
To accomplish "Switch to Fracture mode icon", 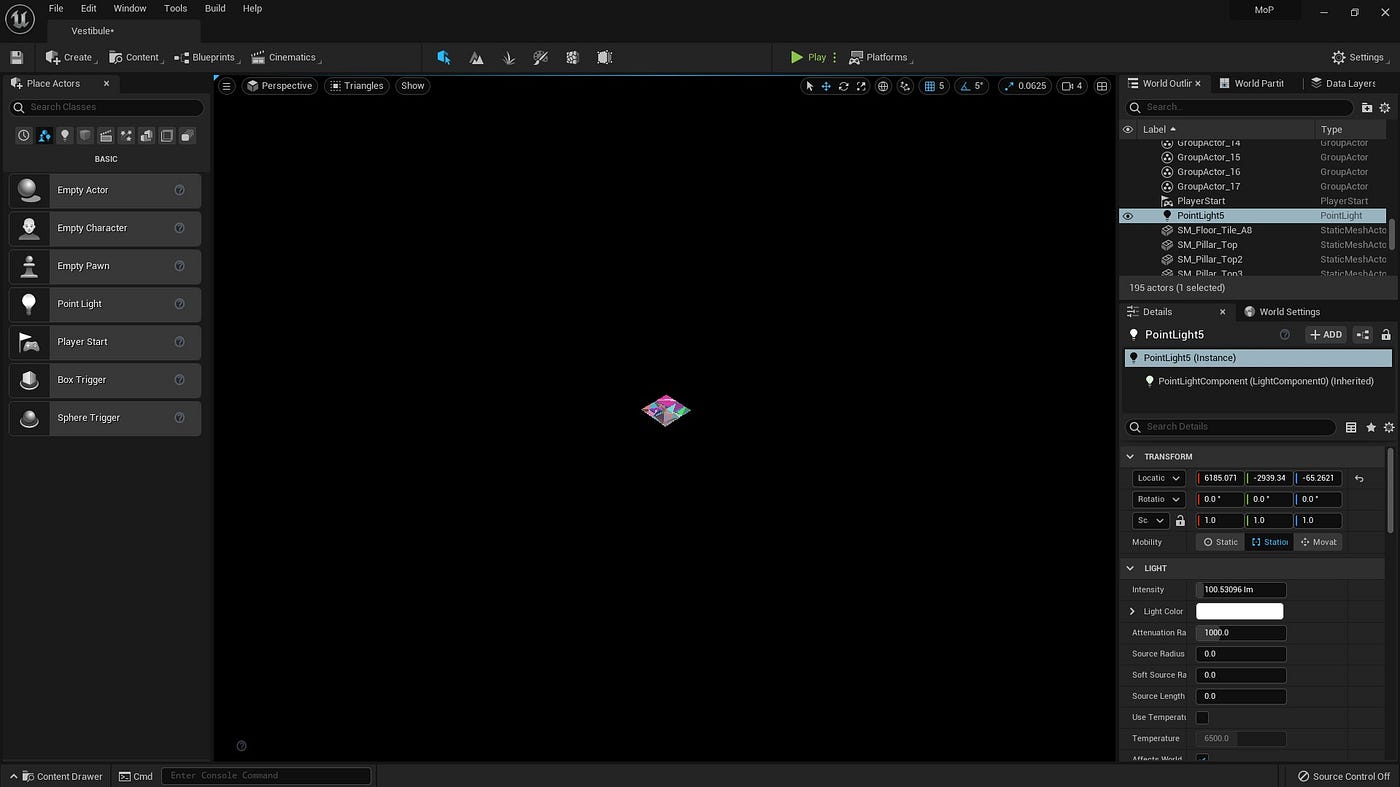I will (x=573, y=58).
